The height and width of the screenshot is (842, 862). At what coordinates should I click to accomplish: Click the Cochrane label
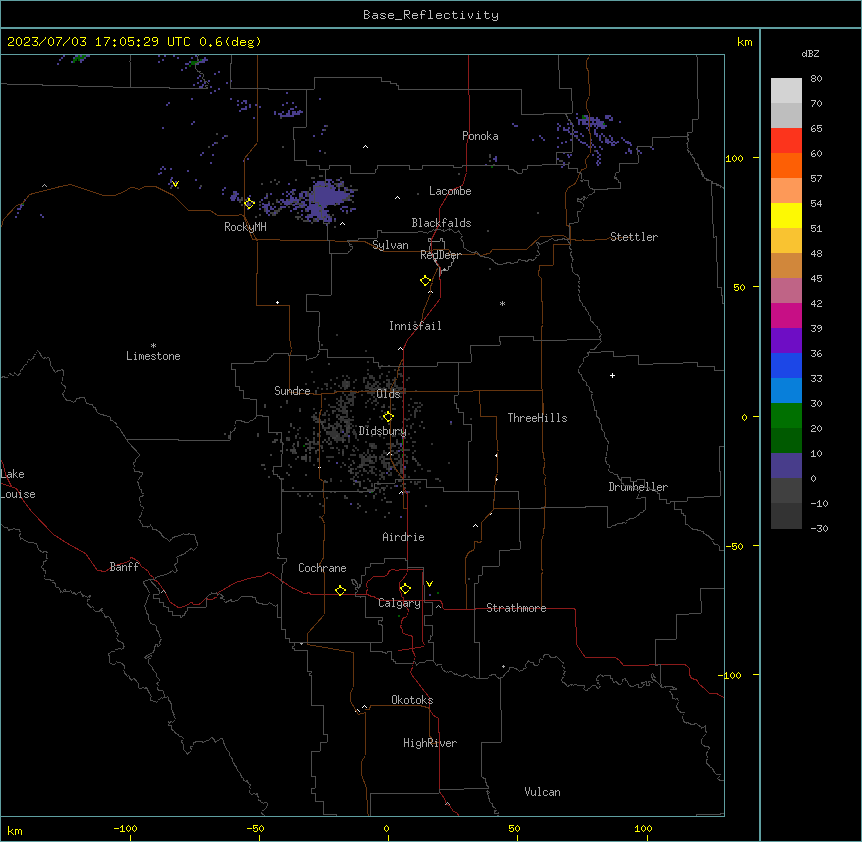[x=322, y=568]
